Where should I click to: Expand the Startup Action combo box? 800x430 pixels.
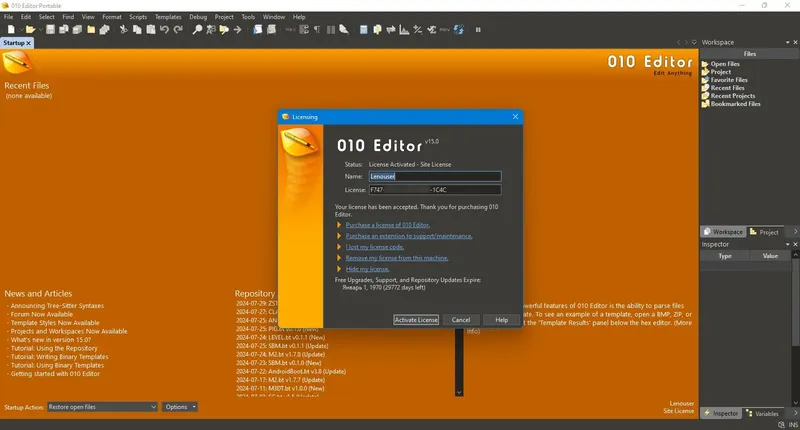(x=102, y=407)
